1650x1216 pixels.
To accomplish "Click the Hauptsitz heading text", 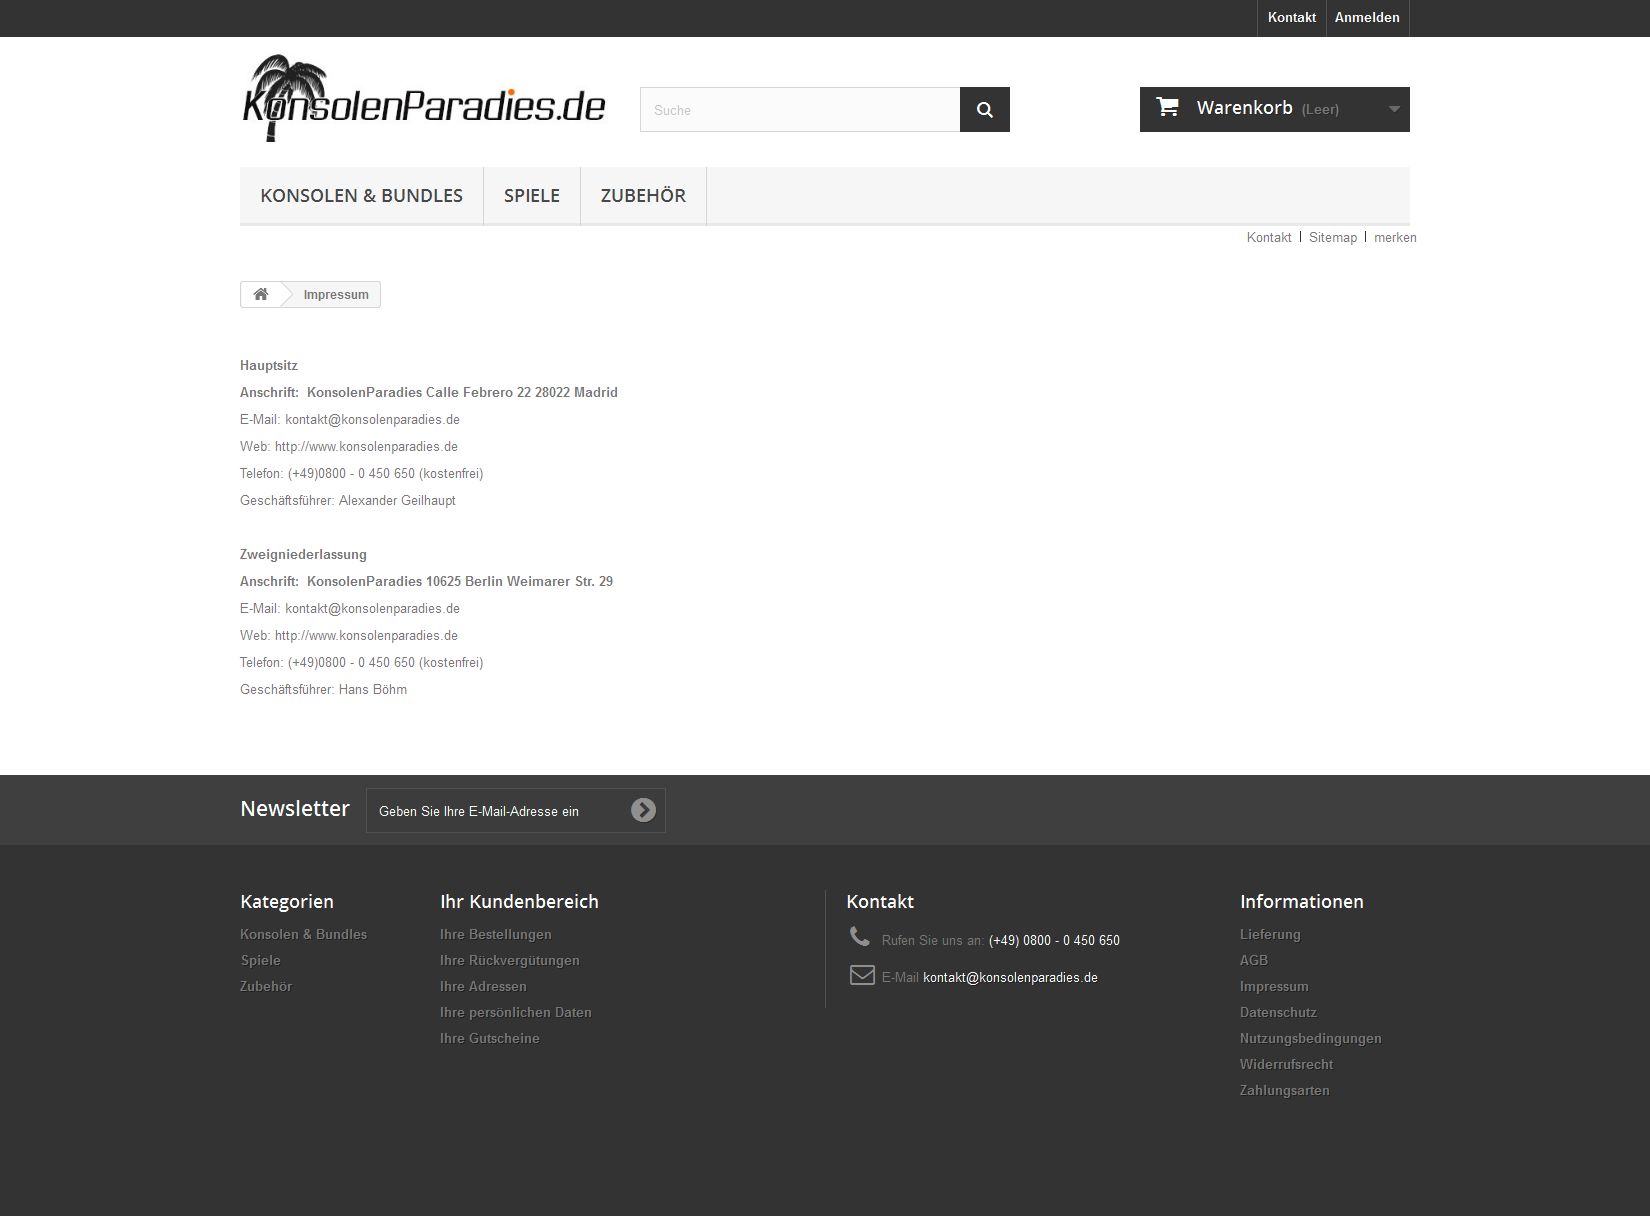I will pos(269,365).
